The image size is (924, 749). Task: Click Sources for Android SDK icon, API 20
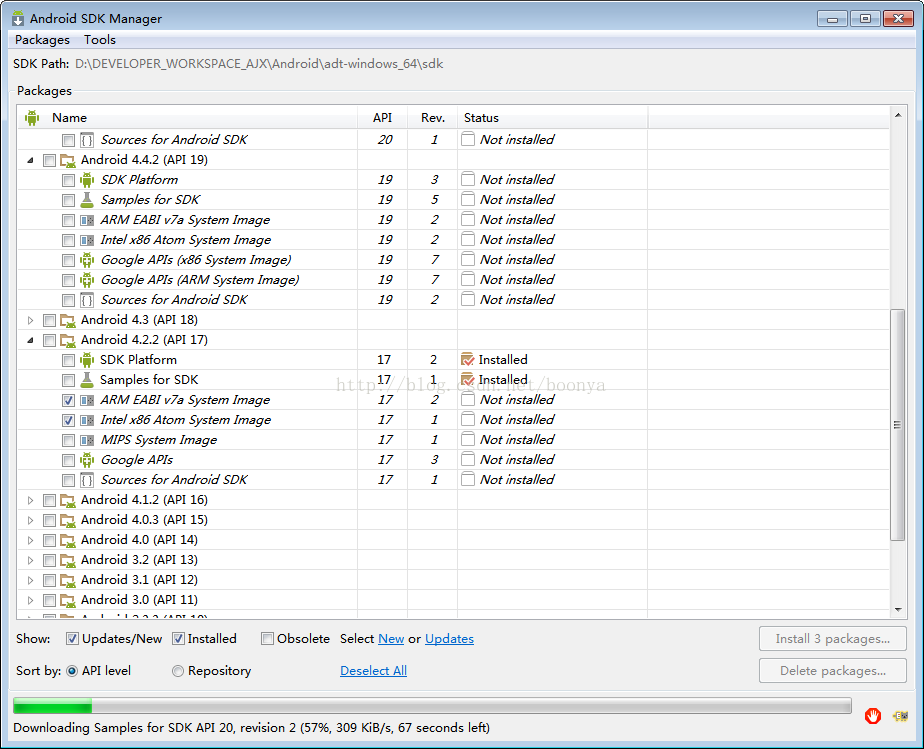(x=87, y=140)
